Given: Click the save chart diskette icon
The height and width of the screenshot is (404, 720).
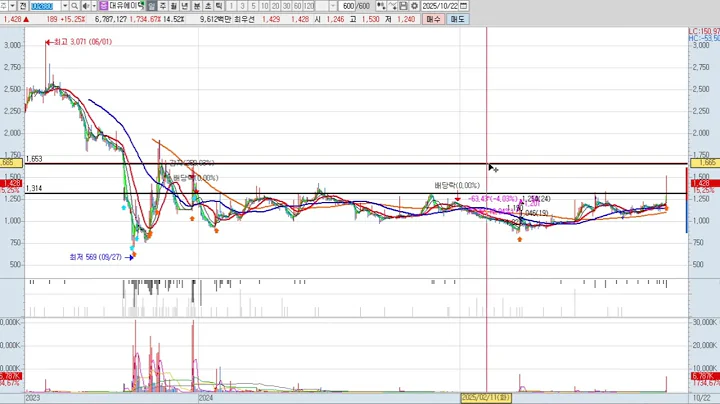Looking at the screenshot, I should 403,6.
